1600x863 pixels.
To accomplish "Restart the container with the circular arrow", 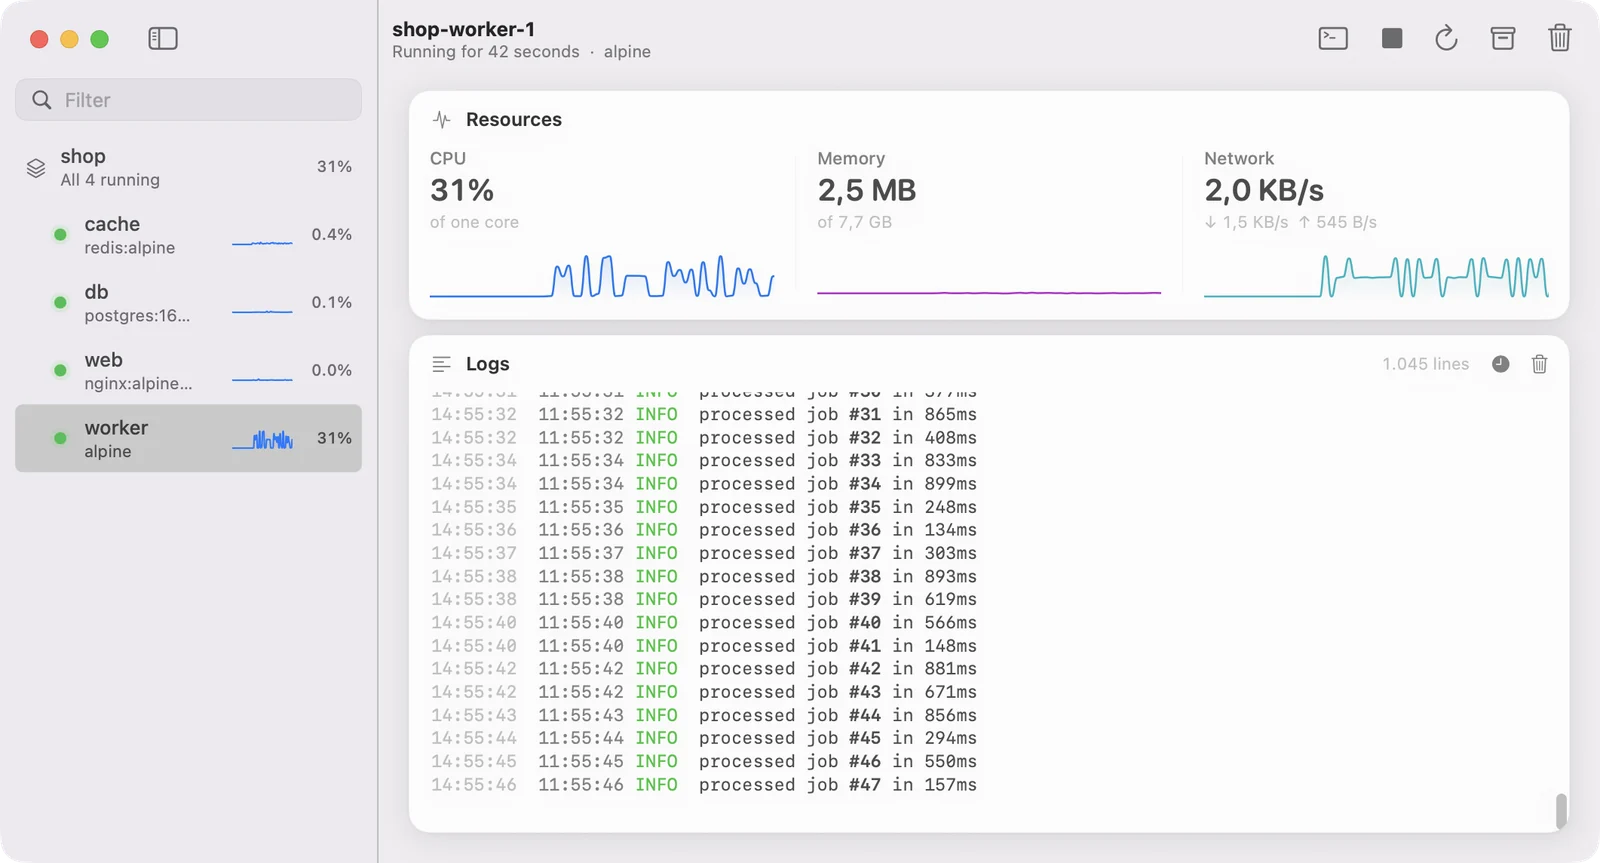I will [1446, 39].
